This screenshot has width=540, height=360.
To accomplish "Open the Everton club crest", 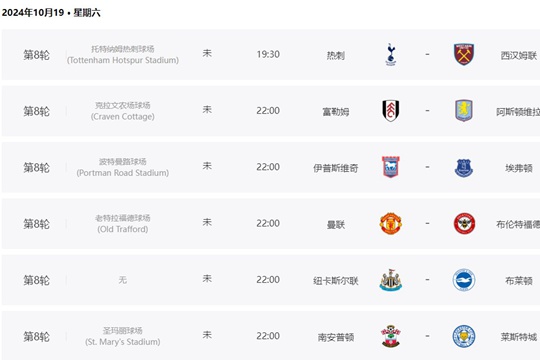I will tap(464, 168).
